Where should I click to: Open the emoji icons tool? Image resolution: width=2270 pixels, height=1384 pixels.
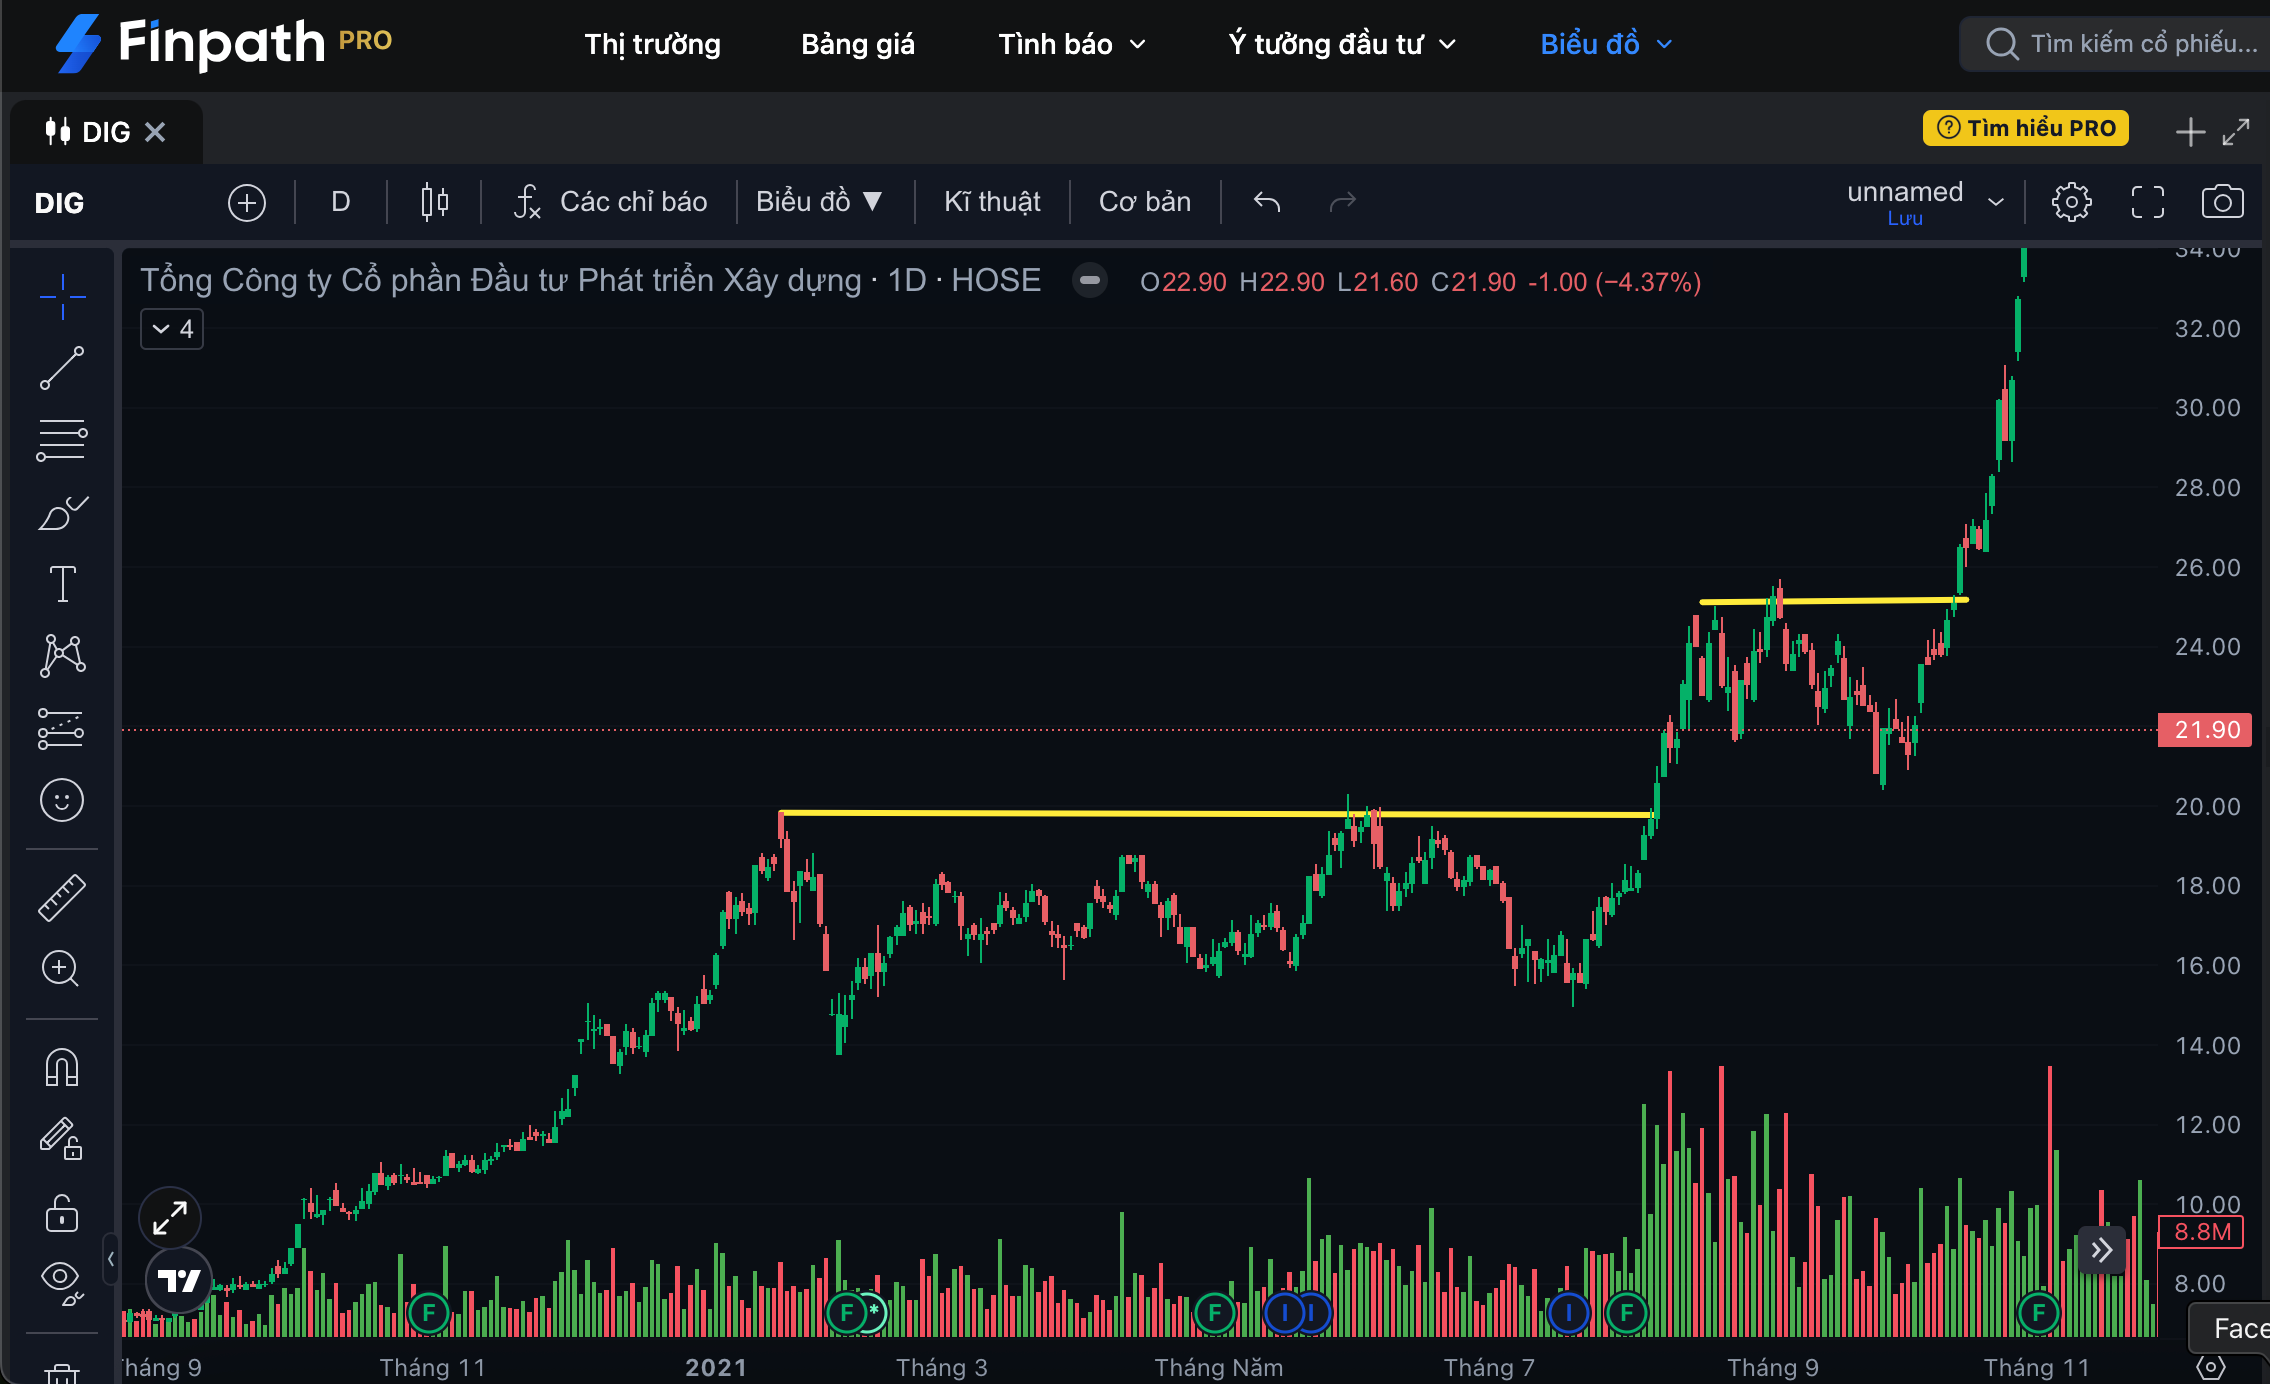(62, 800)
